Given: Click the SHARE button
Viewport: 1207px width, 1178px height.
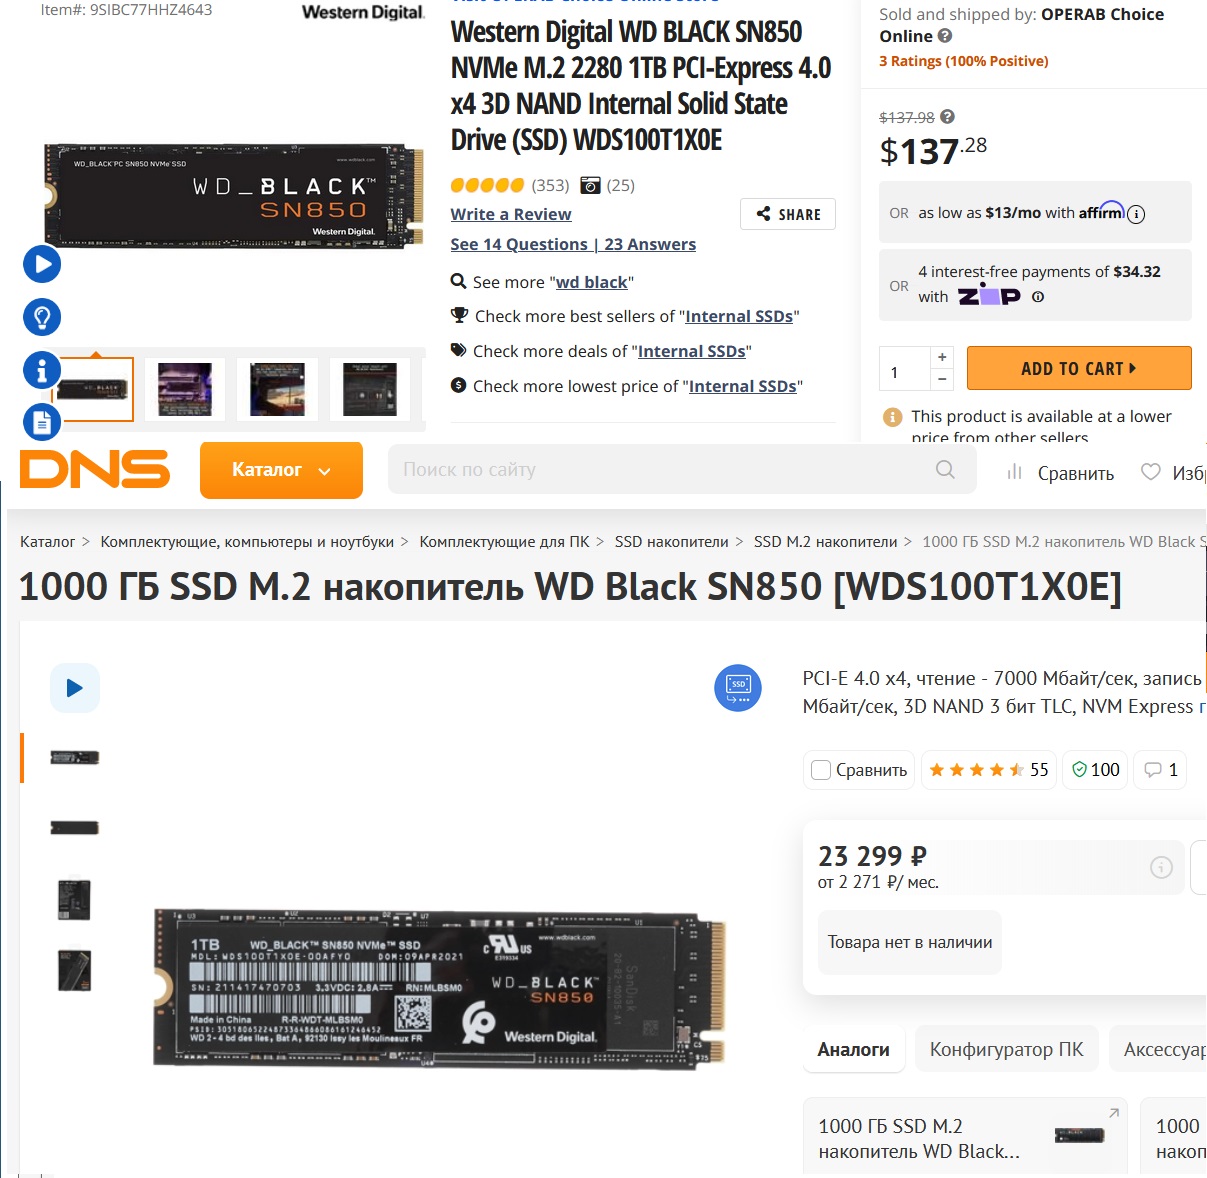Looking at the screenshot, I should pyautogui.click(x=788, y=214).
